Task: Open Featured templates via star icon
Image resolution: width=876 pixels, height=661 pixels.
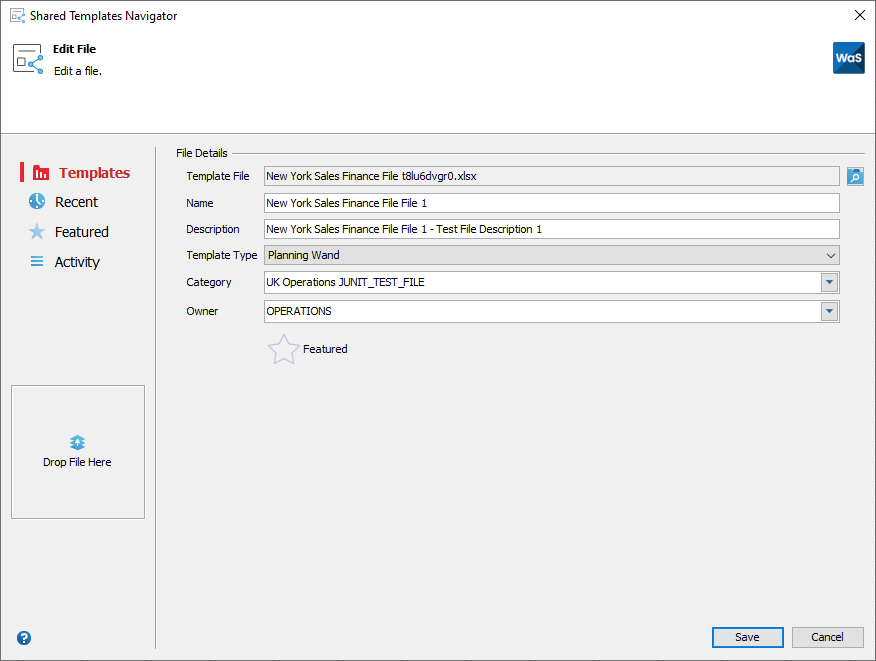Action: click(x=36, y=231)
